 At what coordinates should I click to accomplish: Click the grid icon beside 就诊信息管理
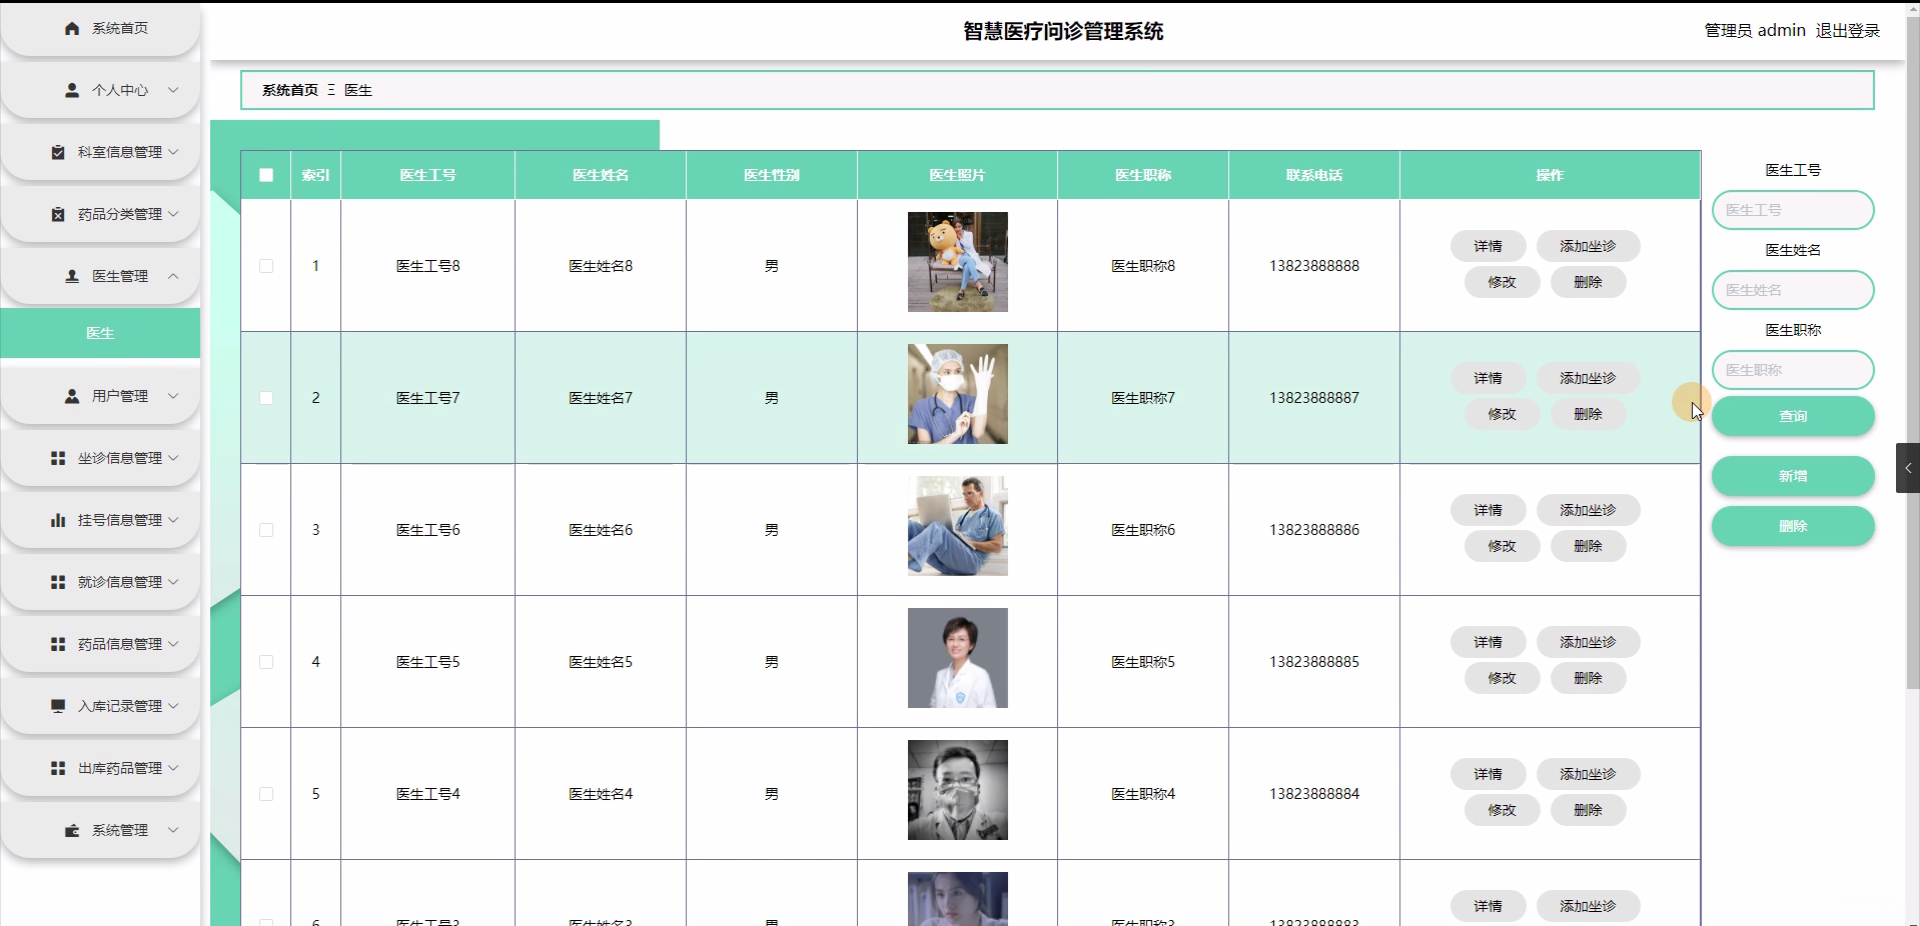point(58,582)
